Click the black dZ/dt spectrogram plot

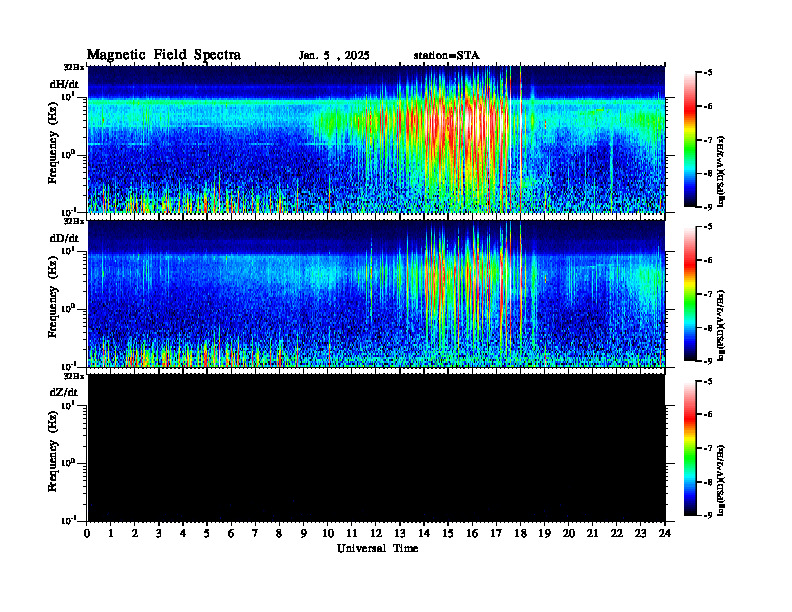pos(376,448)
